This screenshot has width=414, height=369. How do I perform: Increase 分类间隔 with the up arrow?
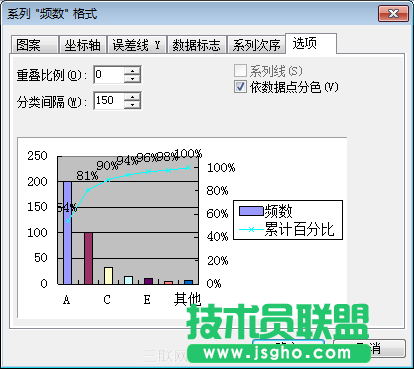coord(132,97)
